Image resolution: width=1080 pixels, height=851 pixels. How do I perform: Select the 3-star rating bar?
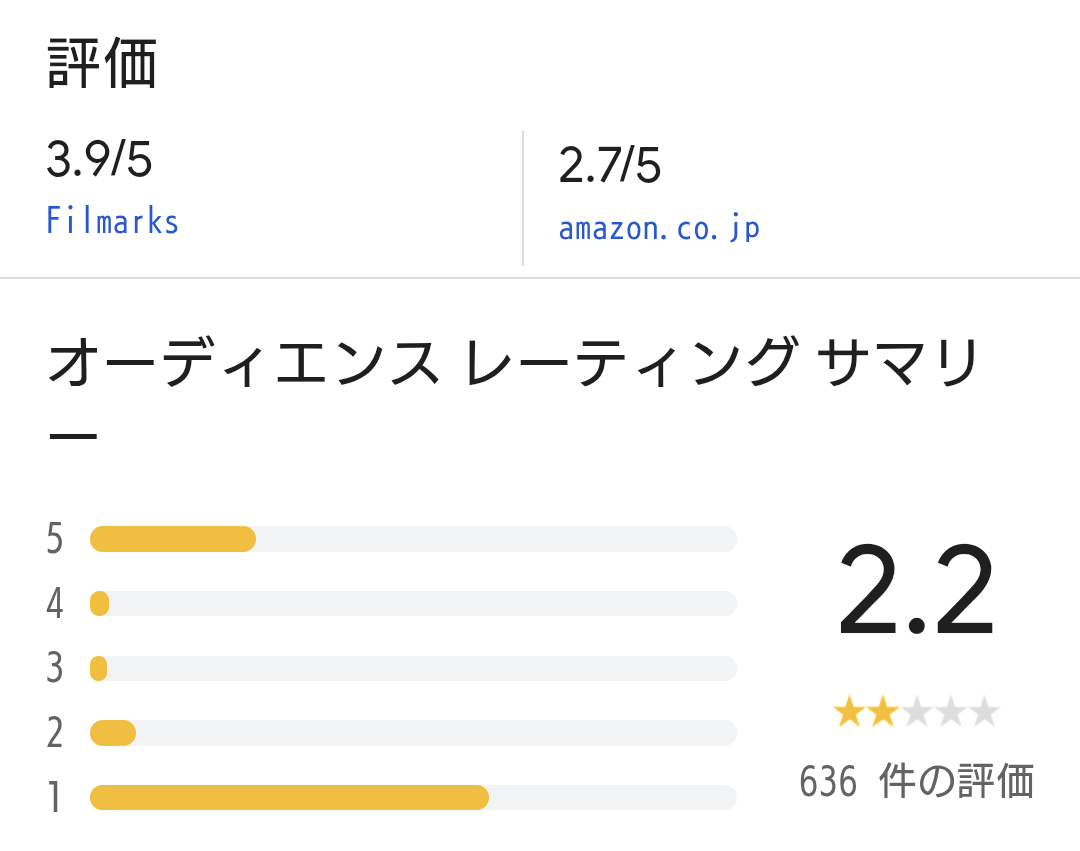click(413, 669)
